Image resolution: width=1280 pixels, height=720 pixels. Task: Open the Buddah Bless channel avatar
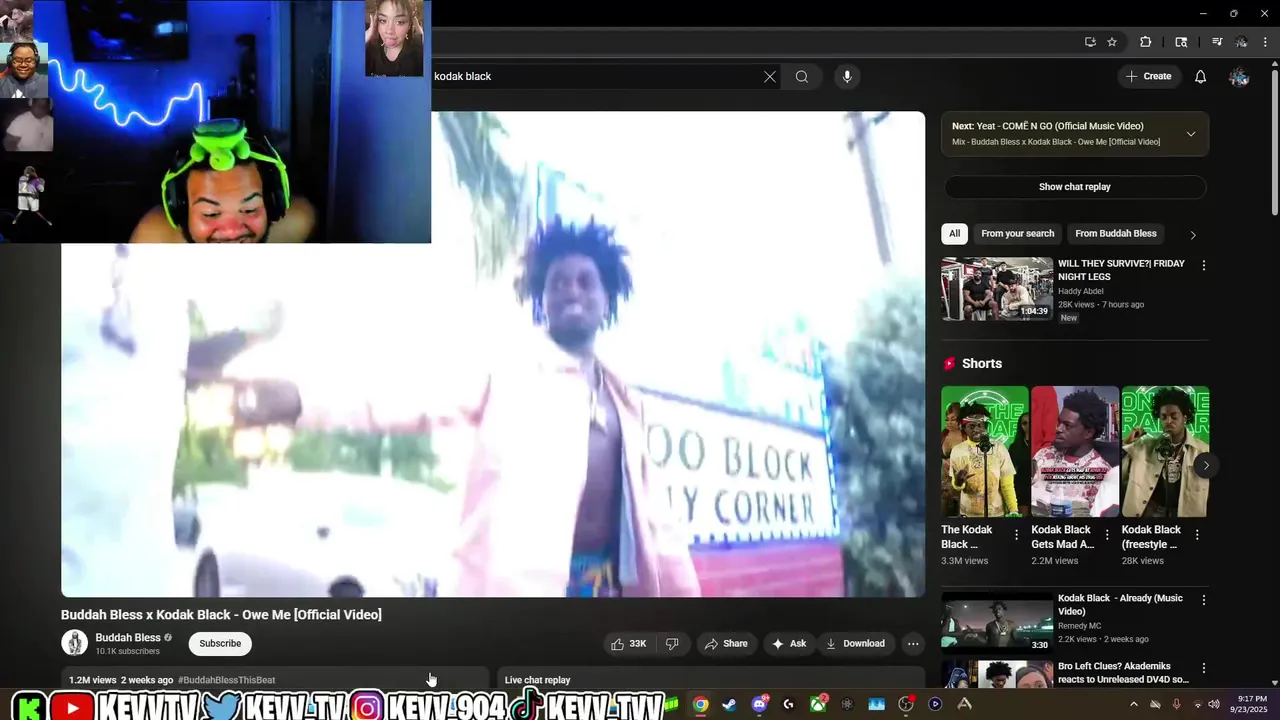(x=74, y=643)
